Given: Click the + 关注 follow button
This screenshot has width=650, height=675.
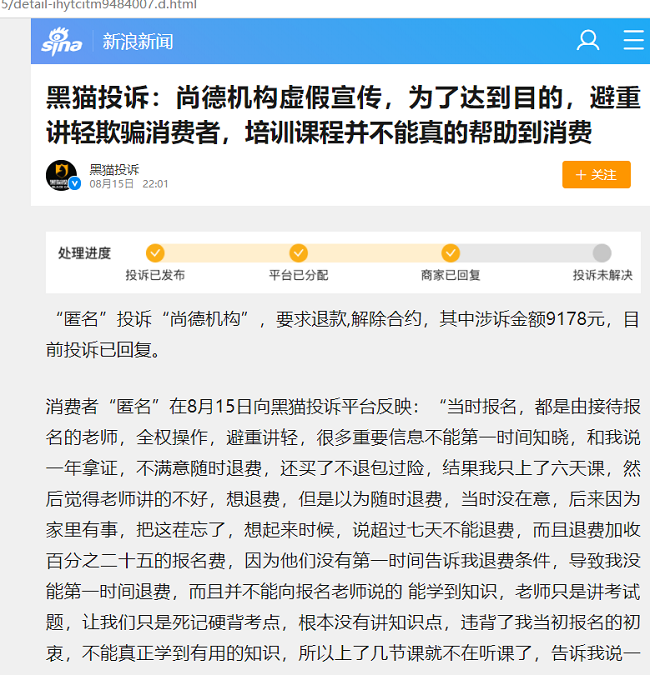Looking at the screenshot, I should (596, 174).
